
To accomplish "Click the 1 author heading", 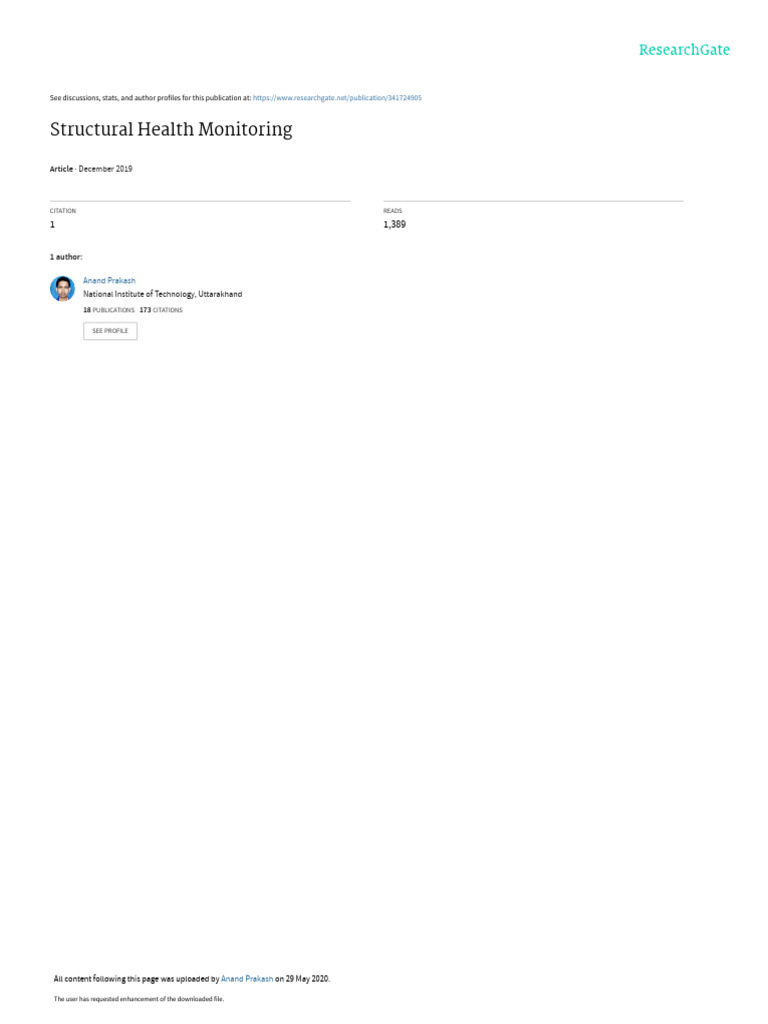I will (66, 257).
